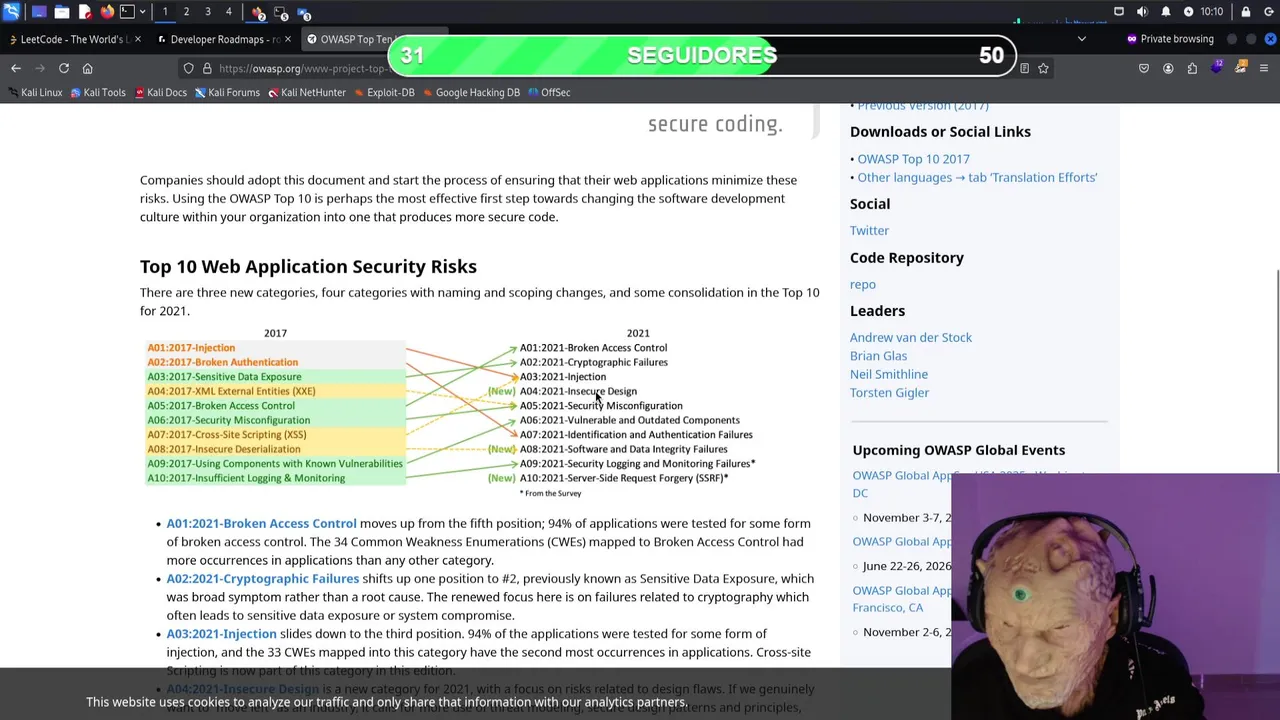The image size is (1280, 720).
Task: Open the list all tabs dropdown
Action: pos(1081,39)
